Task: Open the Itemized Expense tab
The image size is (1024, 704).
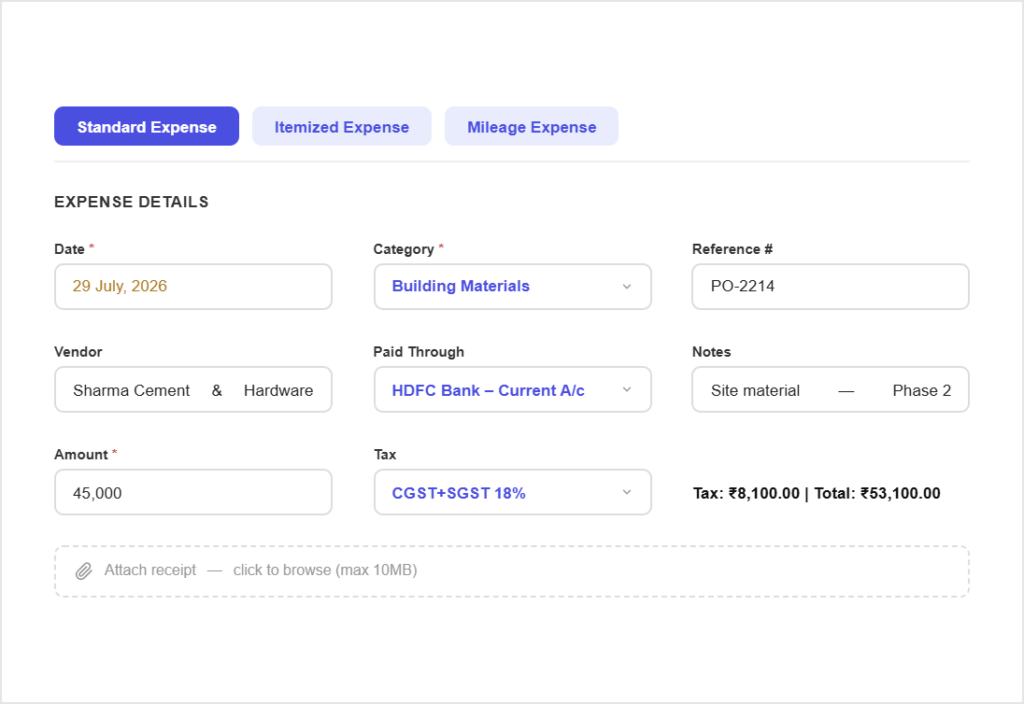Action: tap(342, 126)
